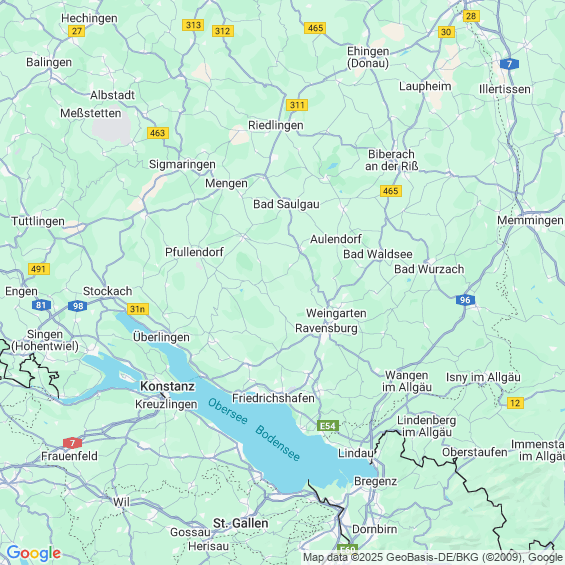Click the A98 motorway shield near Stockach
The width and height of the screenshot is (565, 565).
[x=77, y=306]
